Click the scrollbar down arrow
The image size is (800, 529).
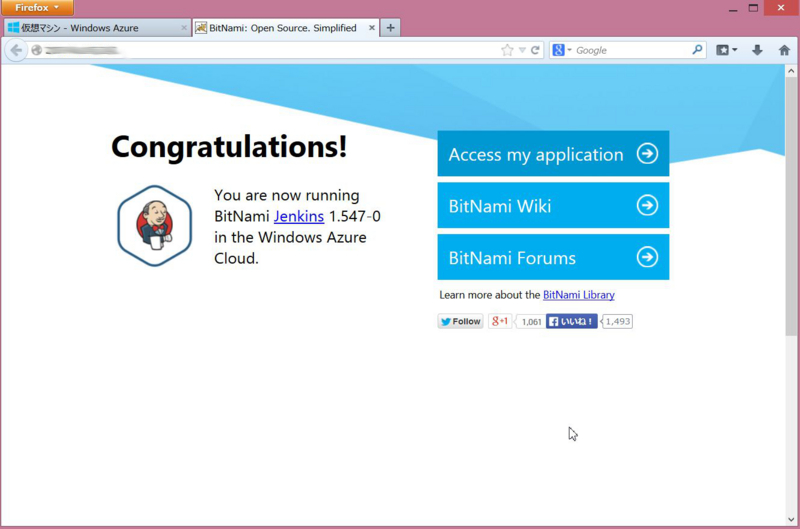coord(791,520)
